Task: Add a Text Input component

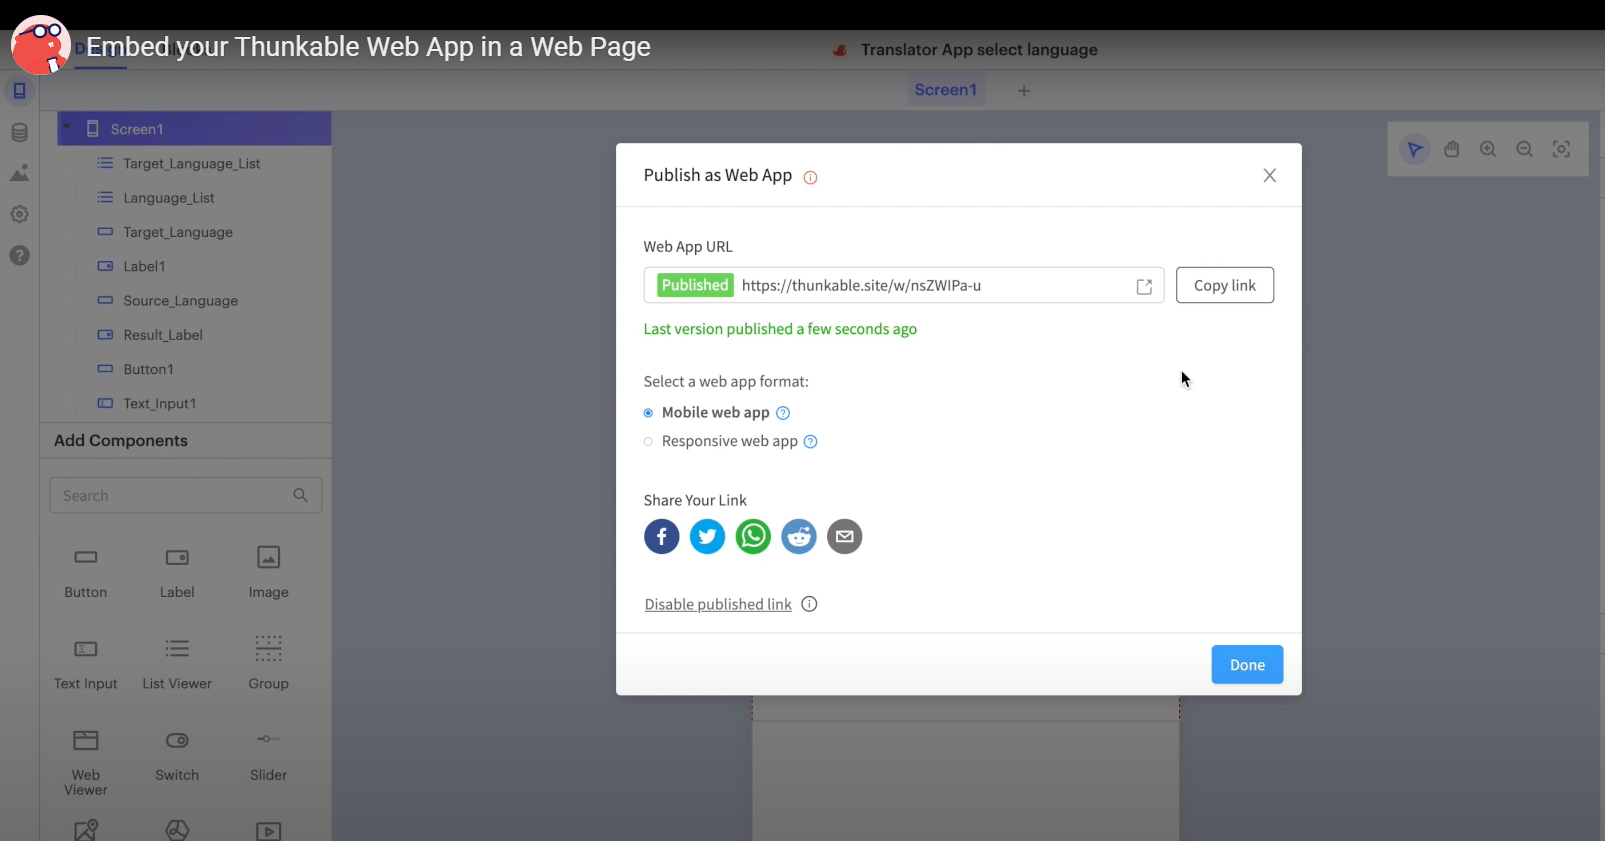Action: click(86, 664)
